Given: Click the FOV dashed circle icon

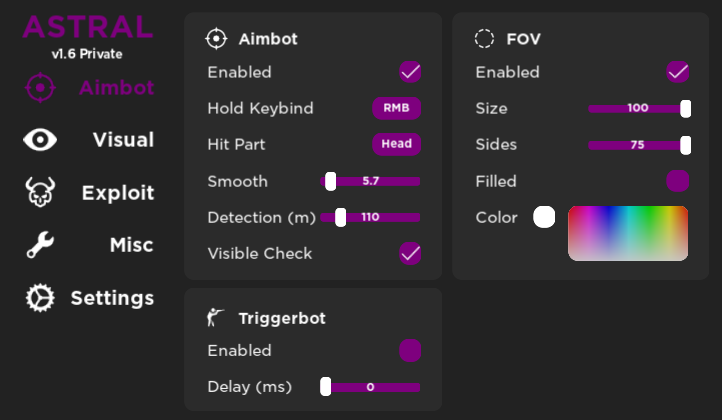Looking at the screenshot, I should point(484,39).
